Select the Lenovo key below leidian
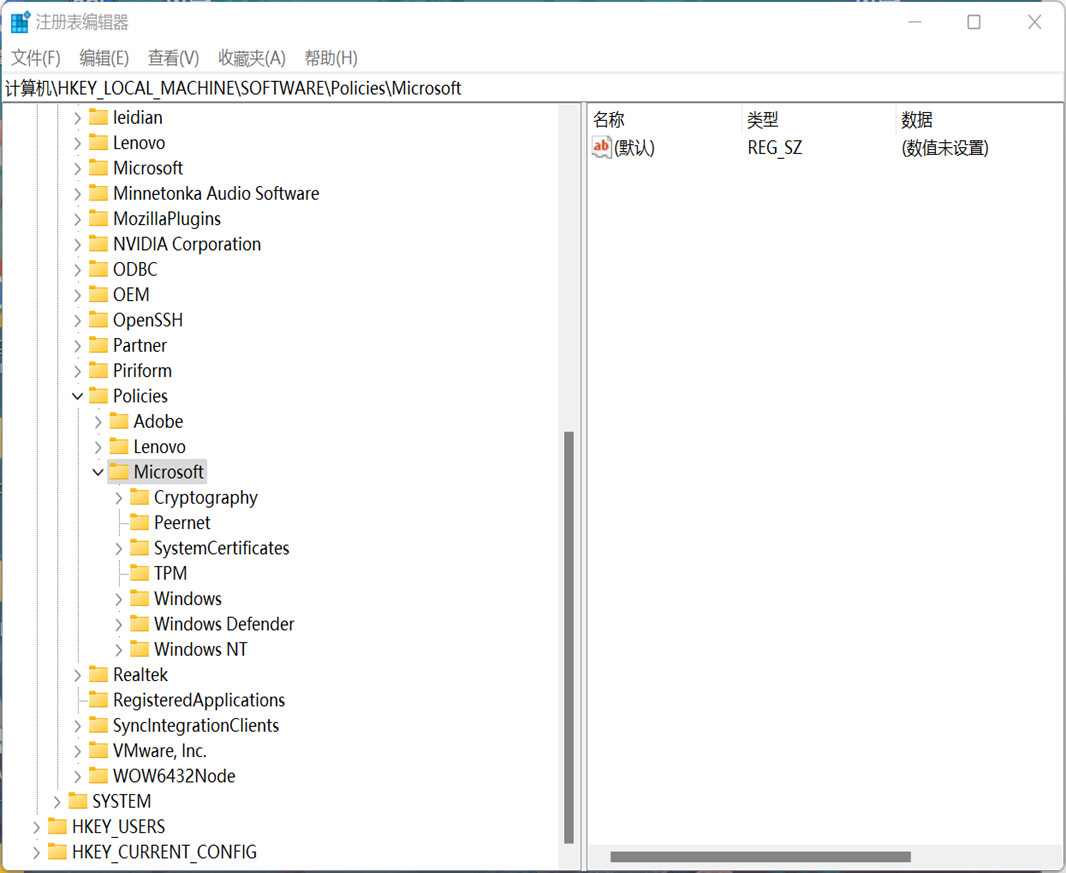Image resolution: width=1066 pixels, height=873 pixels. pos(139,143)
